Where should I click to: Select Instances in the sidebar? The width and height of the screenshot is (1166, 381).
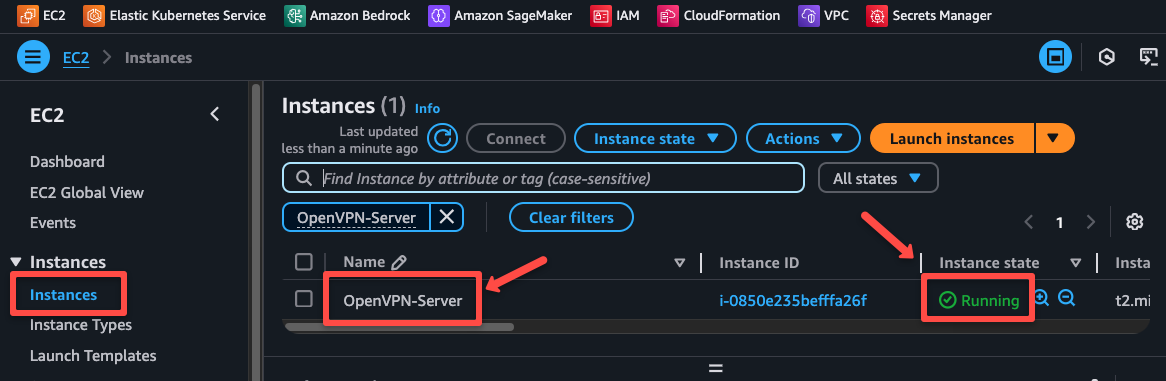pyautogui.click(x=63, y=295)
